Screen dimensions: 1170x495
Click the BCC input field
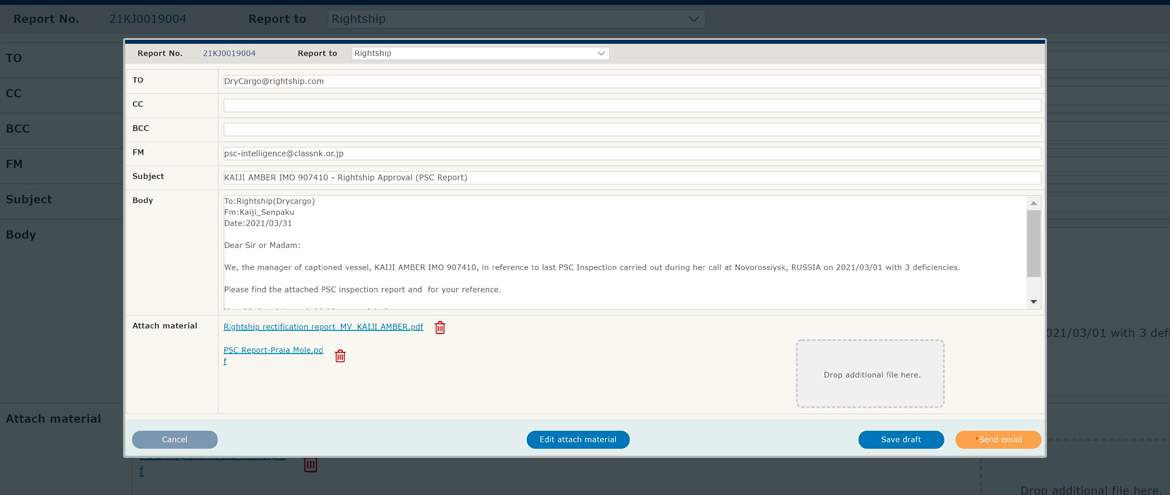[632, 129]
